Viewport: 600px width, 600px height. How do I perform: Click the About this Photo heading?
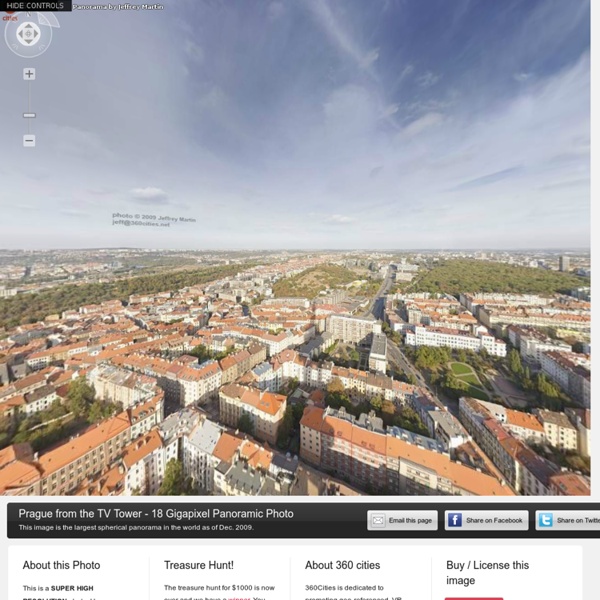tap(61, 565)
